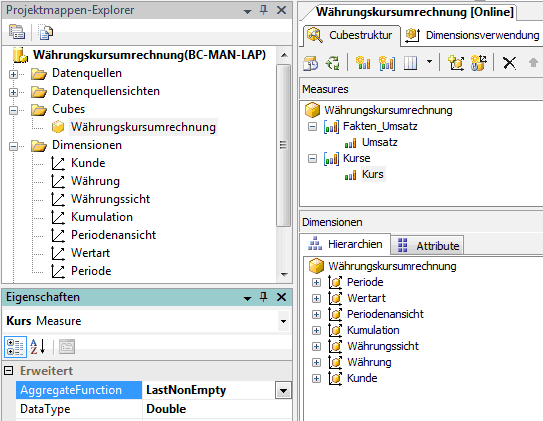Toggle categorized view in Eigenschaften panel
The image size is (543, 421).
(15, 347)
